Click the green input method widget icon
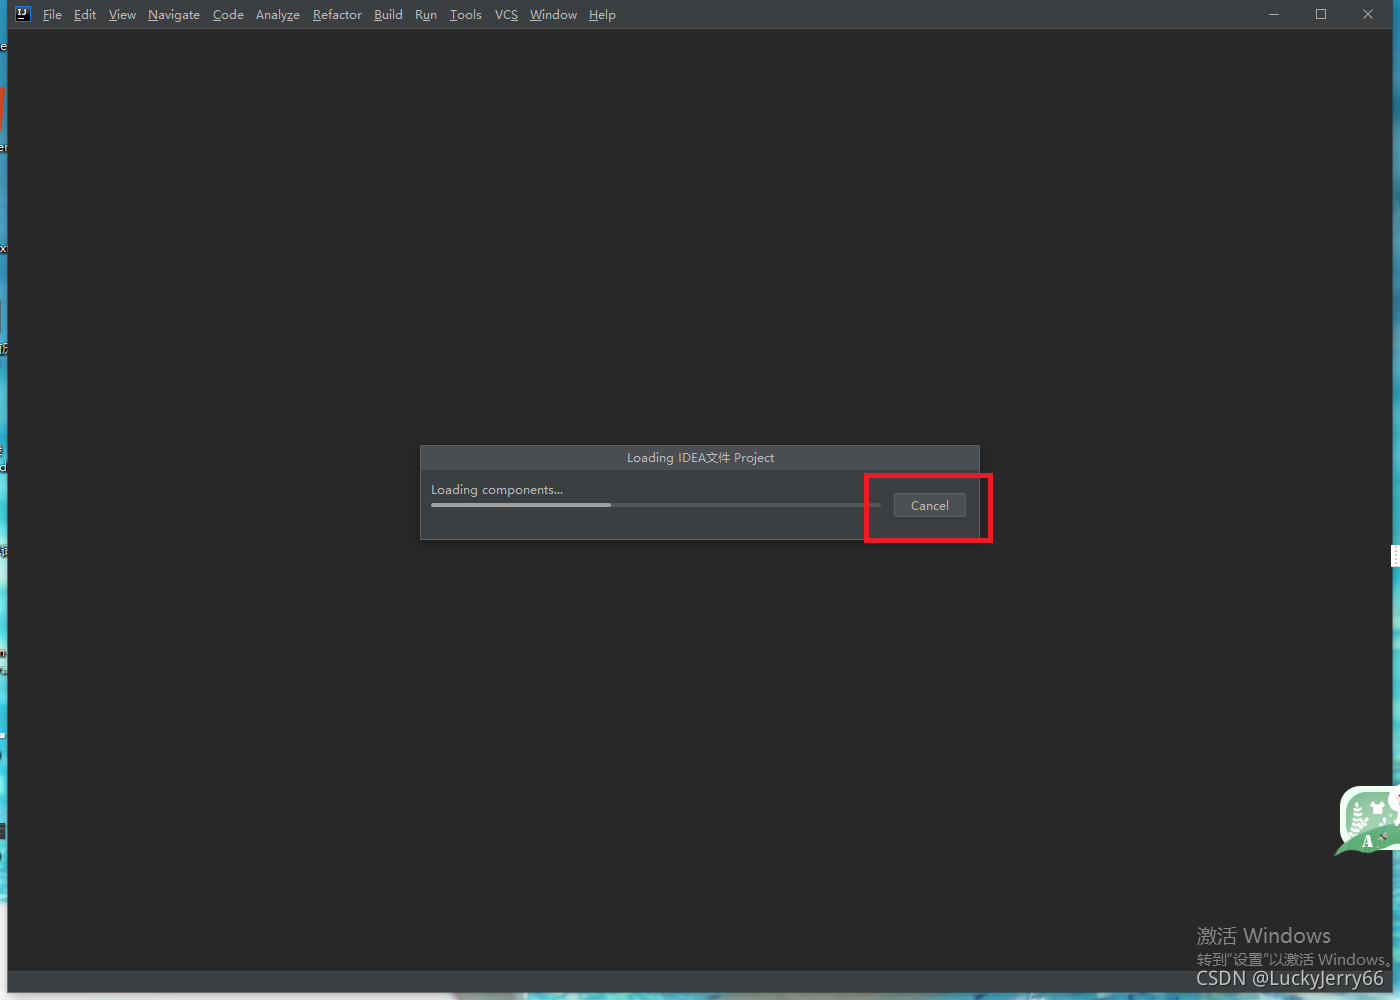The height and width of the screenshot is (1000, 1400). [1369, 821]
